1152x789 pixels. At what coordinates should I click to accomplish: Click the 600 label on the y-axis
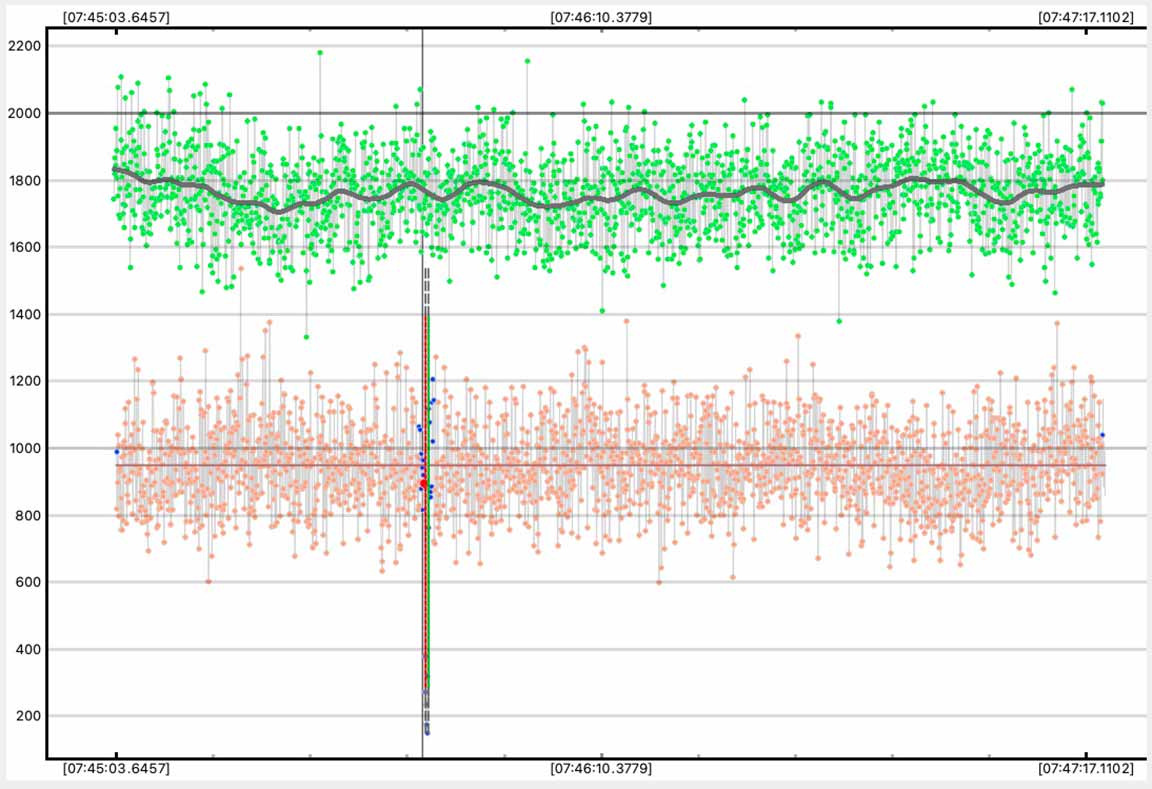coord(26,582)
